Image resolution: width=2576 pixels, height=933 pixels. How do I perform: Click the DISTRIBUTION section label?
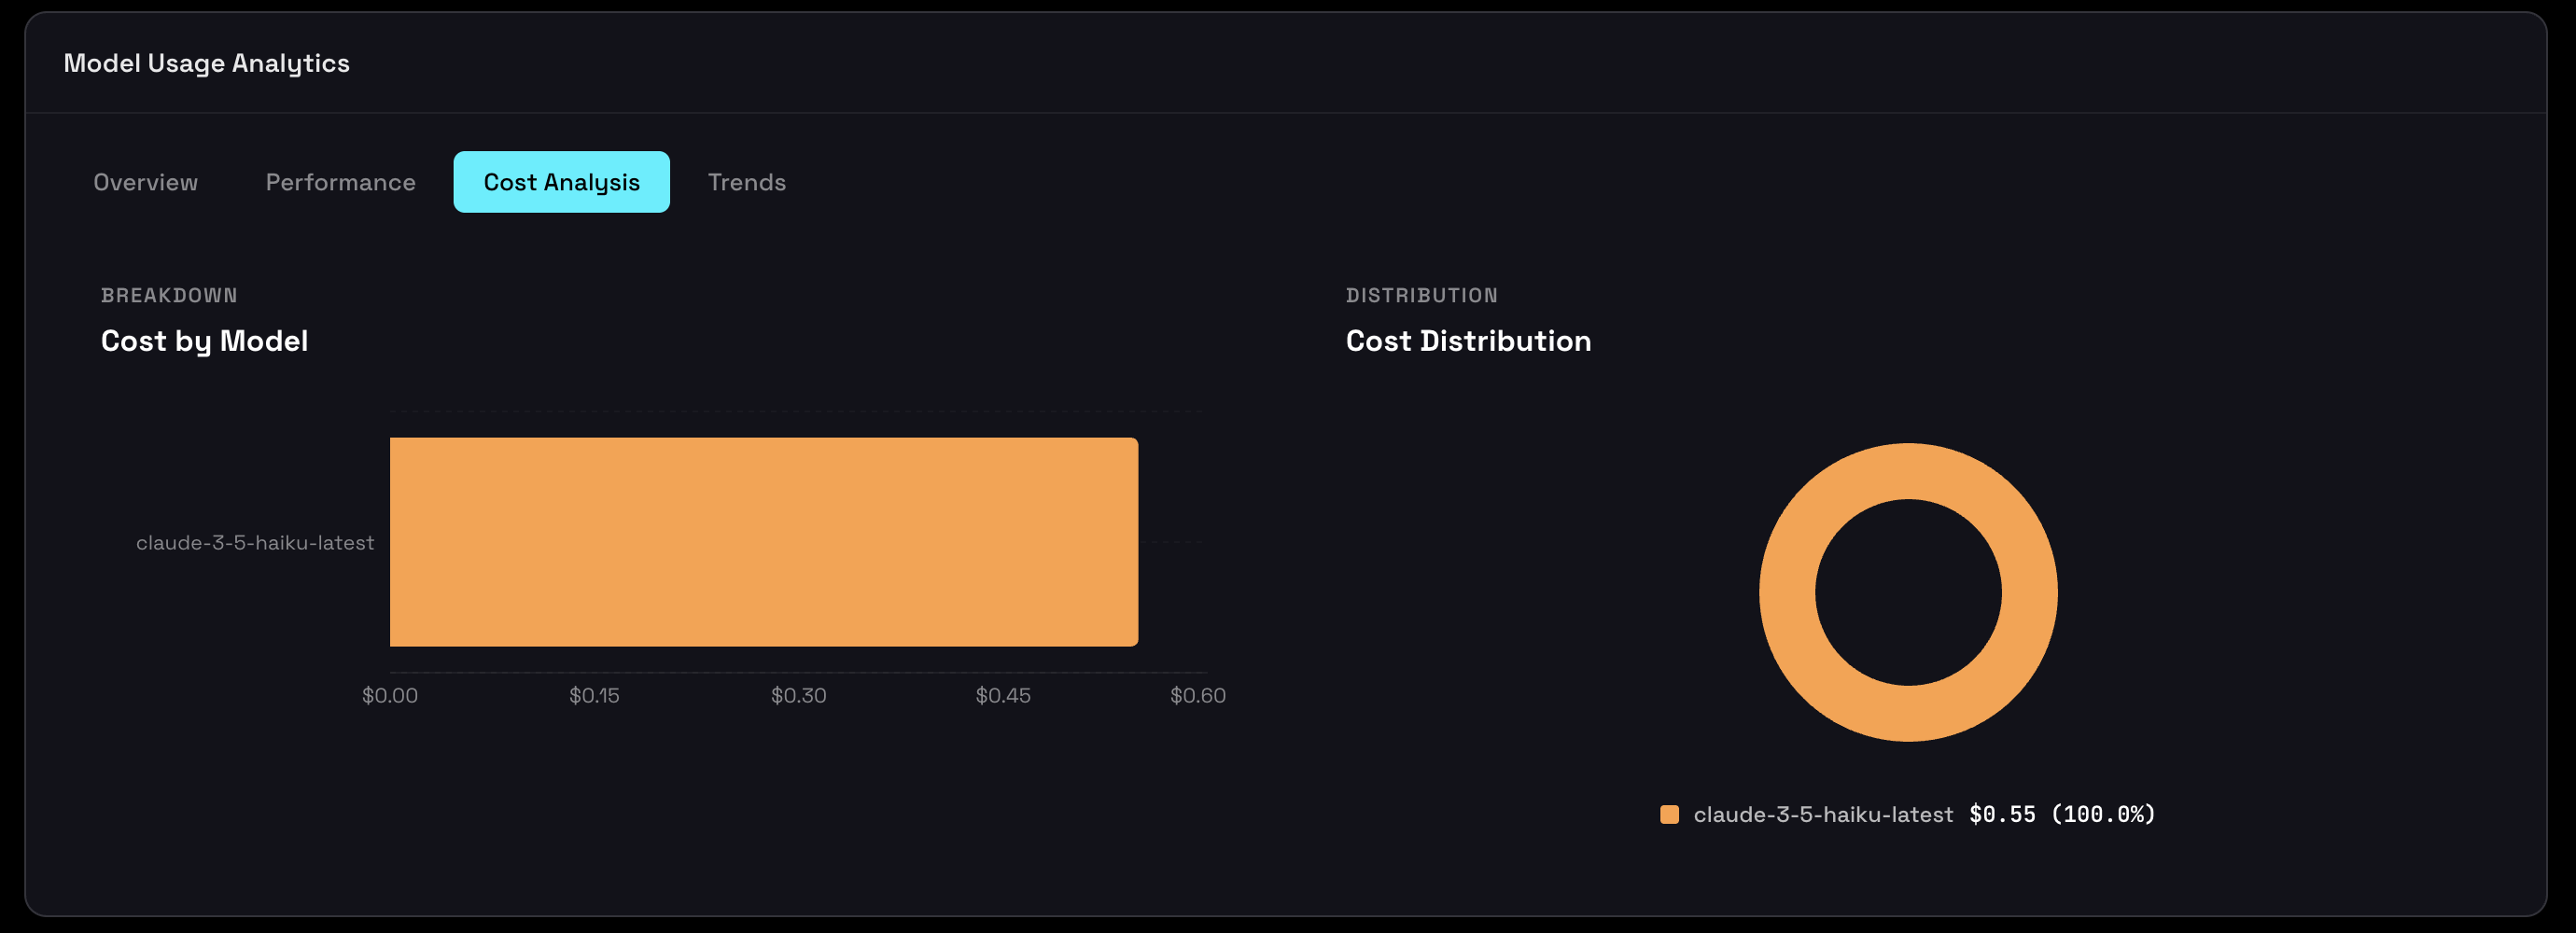pyautogui.click(x=1421, y=294)
